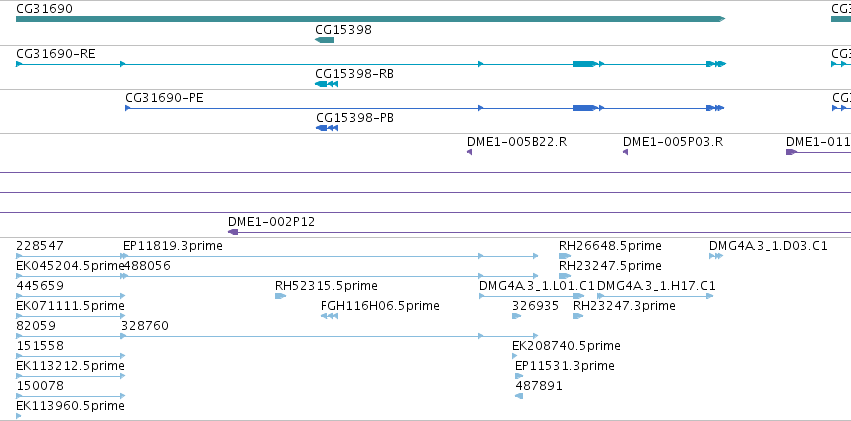Click the RH26648.5prime feature glyph
Image resolution: width=851 pixels, height=421 pixels.
(x=565, y=256)
